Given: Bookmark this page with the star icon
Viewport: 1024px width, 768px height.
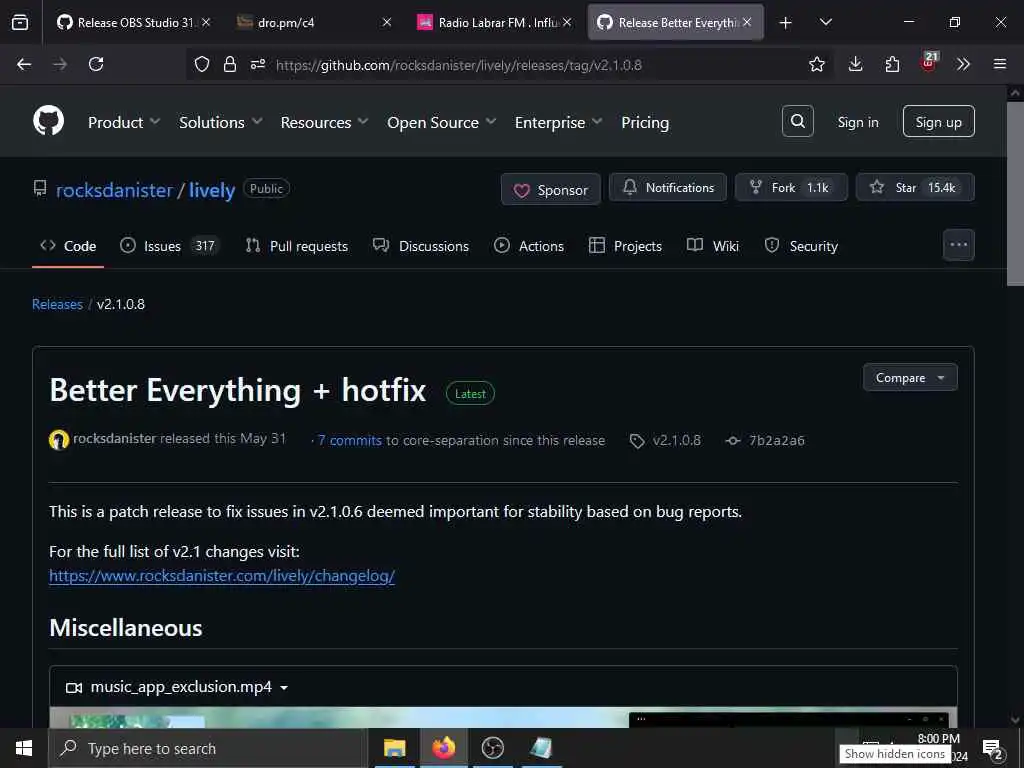Looking at the screenshot, I should pyautogui.click(x=816, y=64).
